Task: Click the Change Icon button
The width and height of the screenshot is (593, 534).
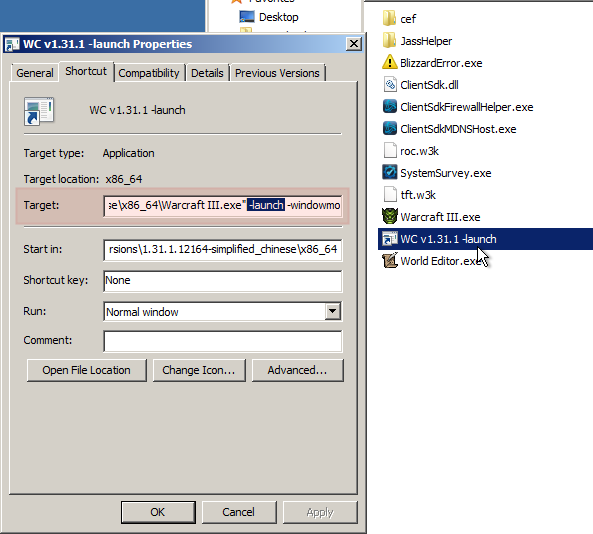Action: [199, 370]
